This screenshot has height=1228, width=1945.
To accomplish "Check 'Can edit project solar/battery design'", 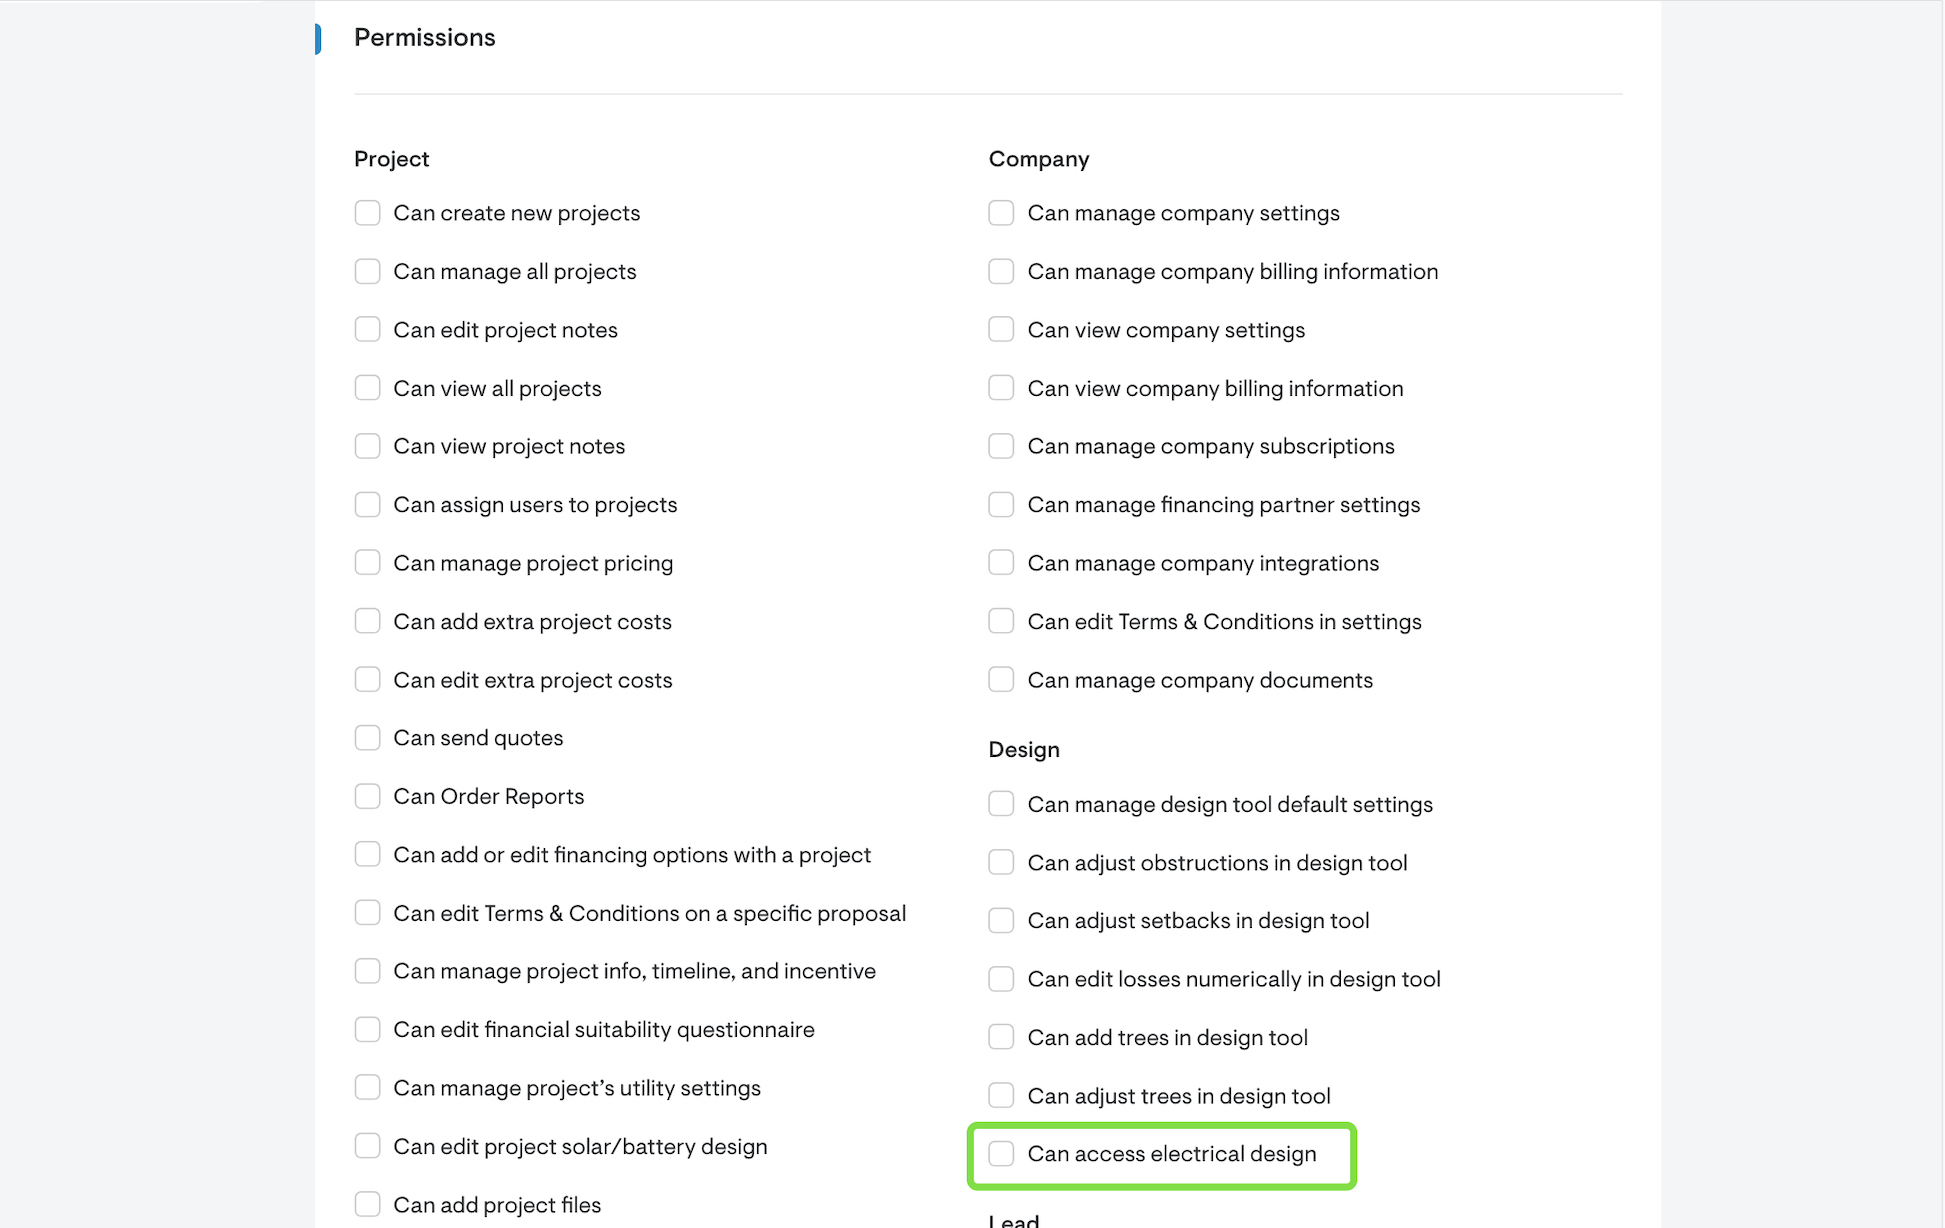I will click(x=367, y=1147).
